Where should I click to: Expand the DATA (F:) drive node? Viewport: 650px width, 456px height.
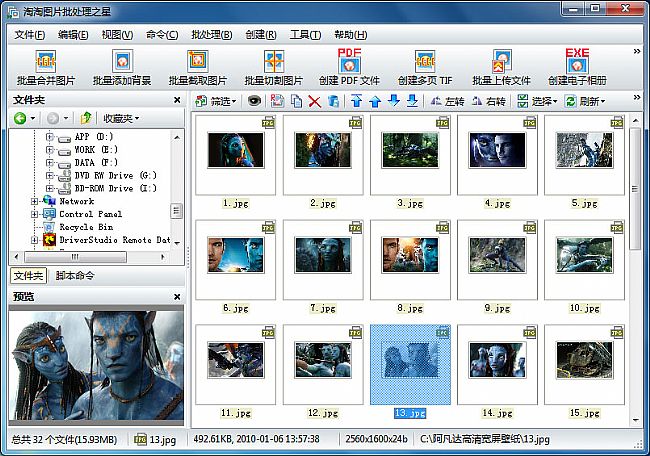point(49,162)
